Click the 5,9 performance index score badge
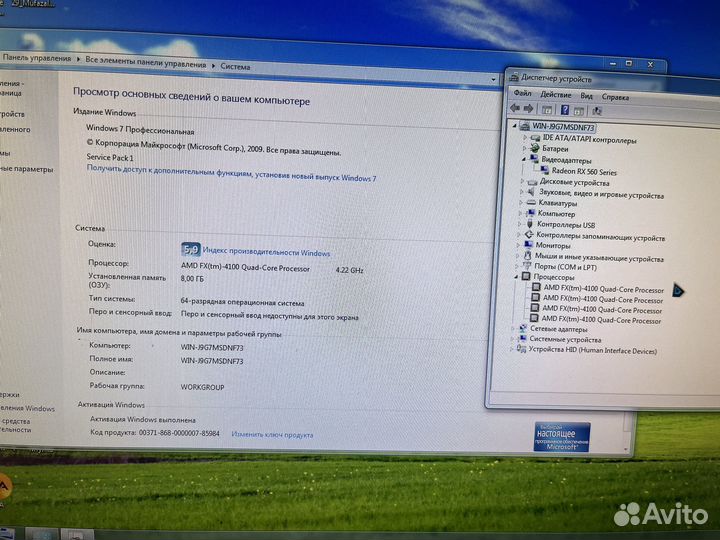 [190, 252]
